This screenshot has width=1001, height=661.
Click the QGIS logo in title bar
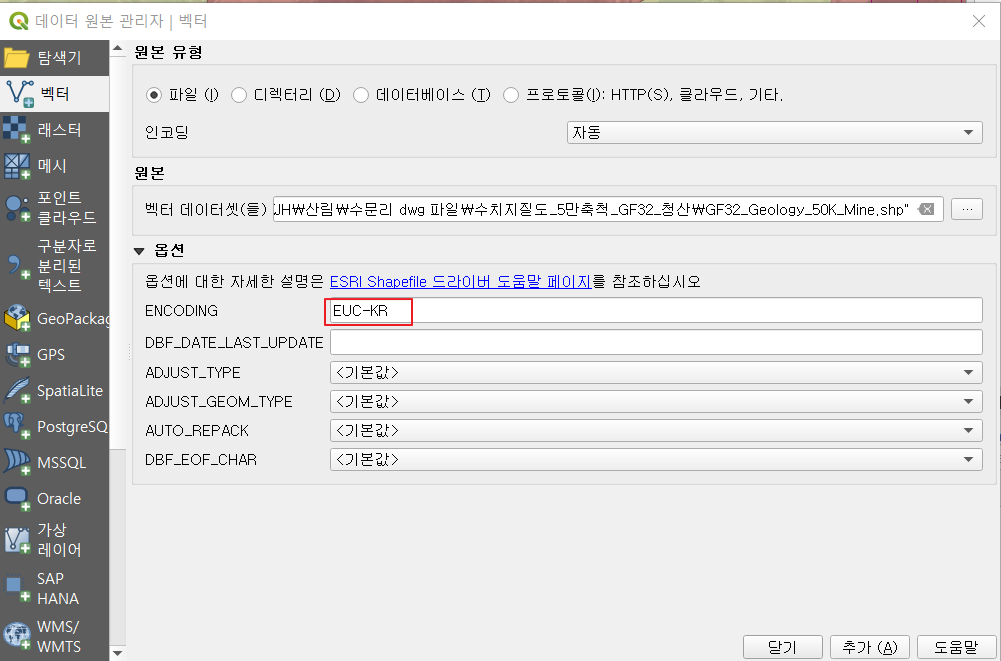tap(19, 21)
